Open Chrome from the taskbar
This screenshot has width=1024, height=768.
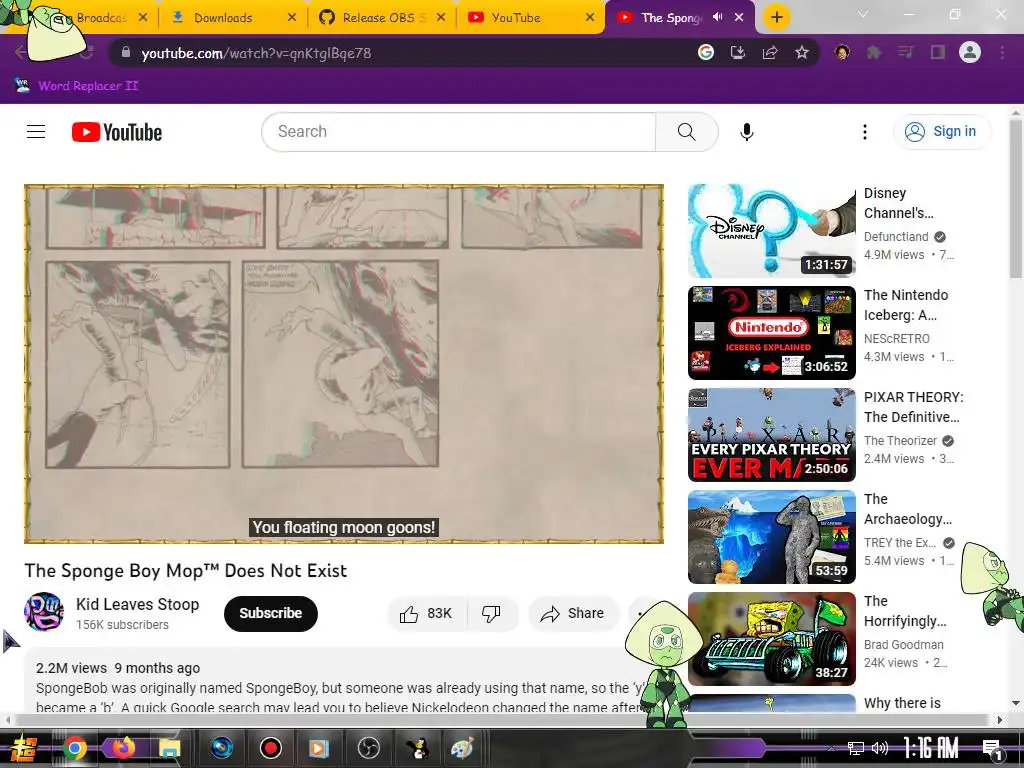tap(74, 748)
